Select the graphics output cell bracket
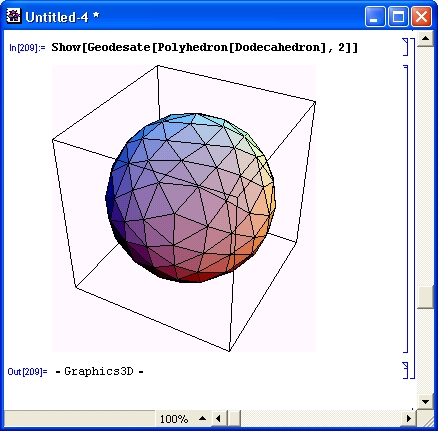Screen dimensions: 438x431 pyautogui.click(x=405, y=209)
